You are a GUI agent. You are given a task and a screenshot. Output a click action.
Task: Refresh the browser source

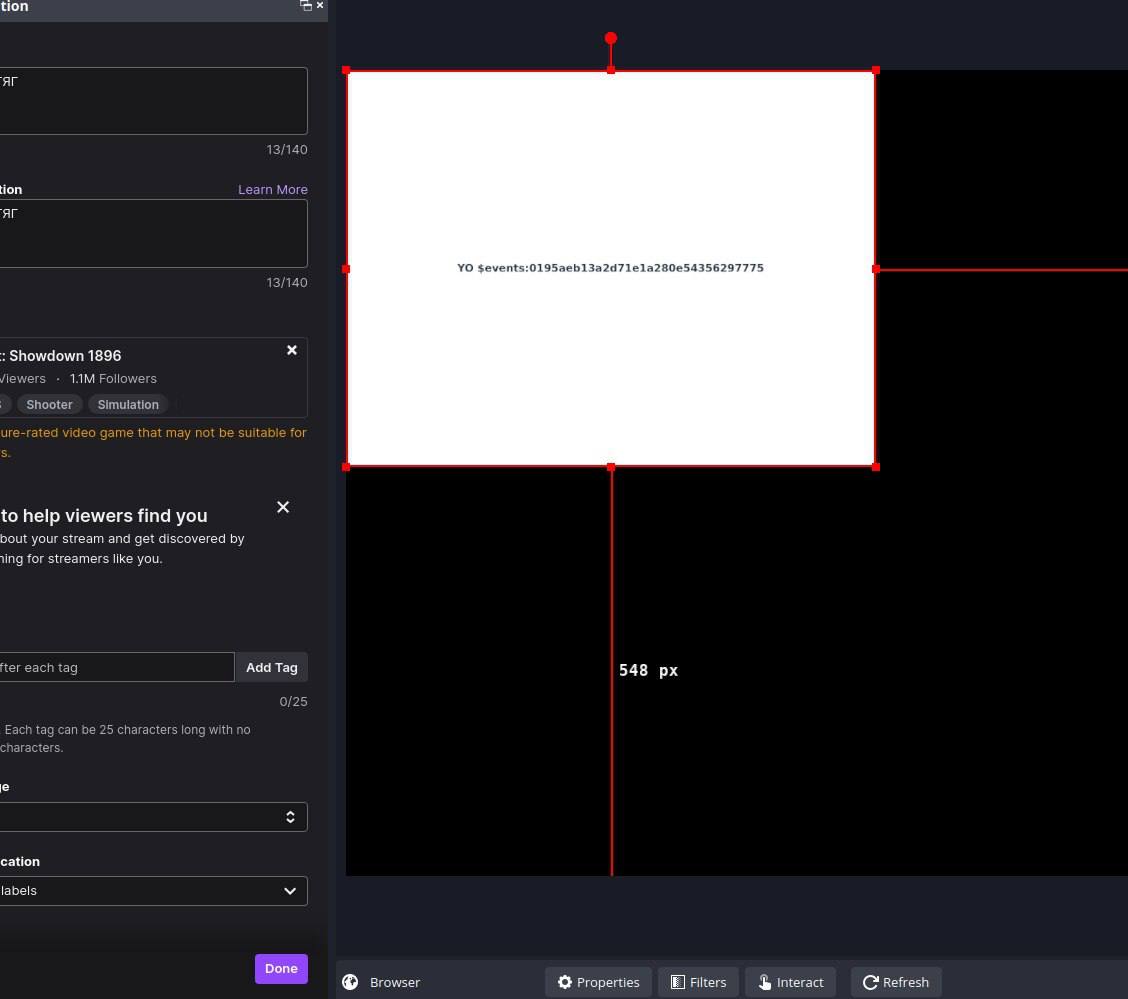point(896,982)
